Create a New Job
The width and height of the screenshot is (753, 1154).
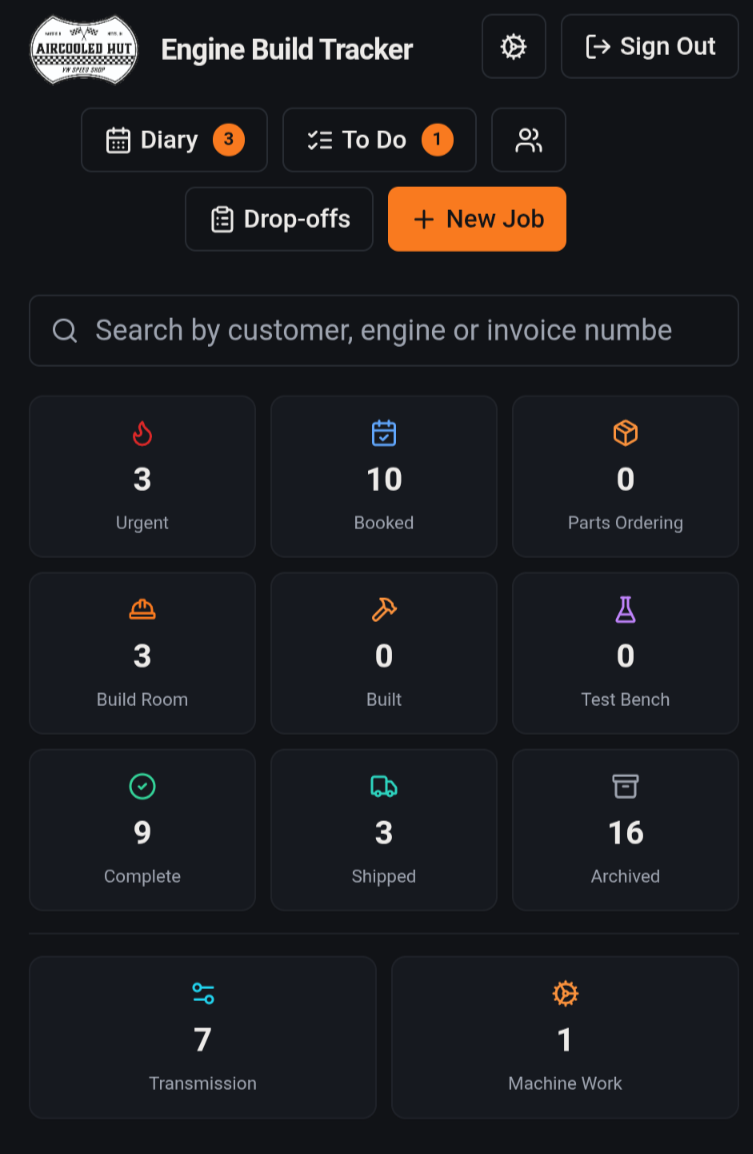[x=477, y=219]
